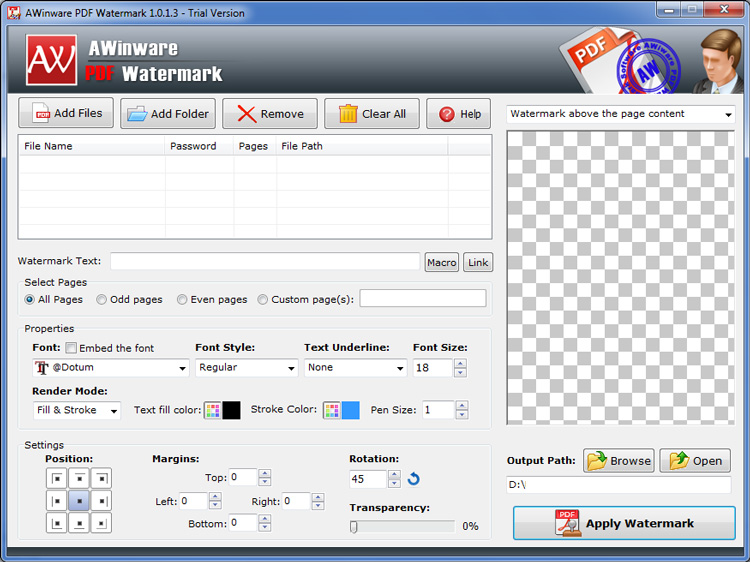750x562 pixels.
Task: Select middle-right watermark position
Action: click(x=101, y=501)
